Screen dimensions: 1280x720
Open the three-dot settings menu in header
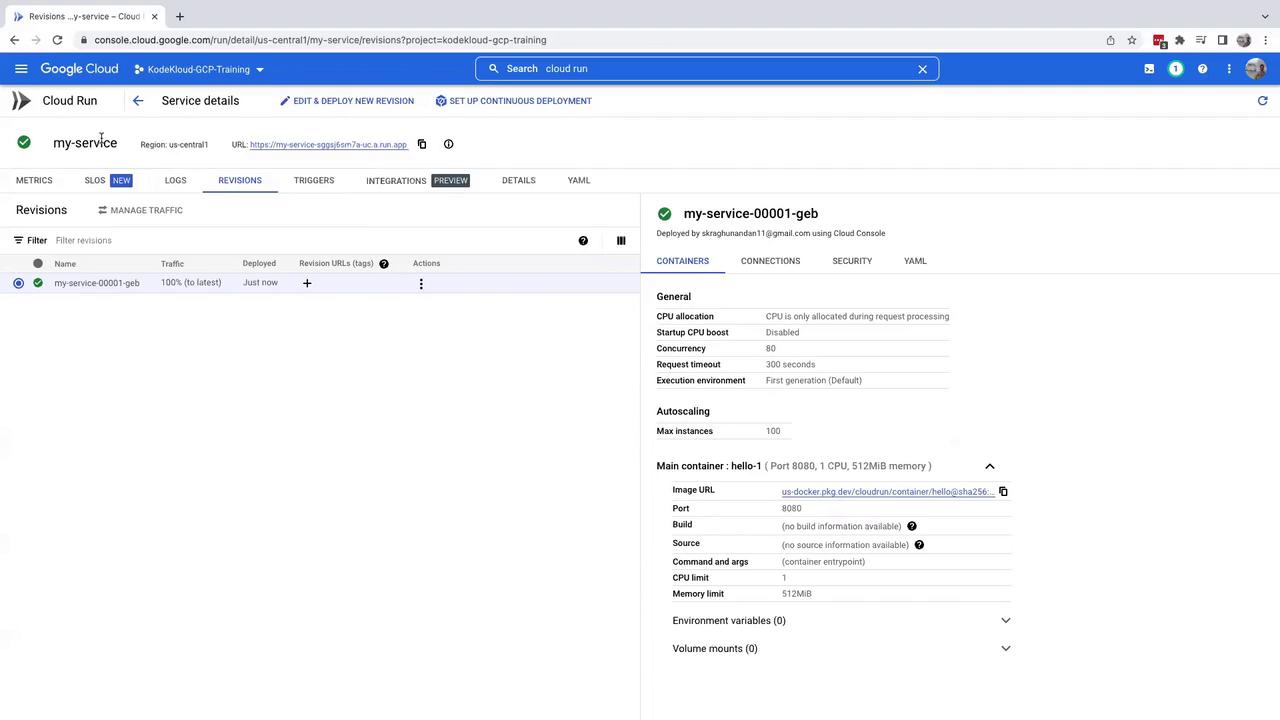[1229, 69]
